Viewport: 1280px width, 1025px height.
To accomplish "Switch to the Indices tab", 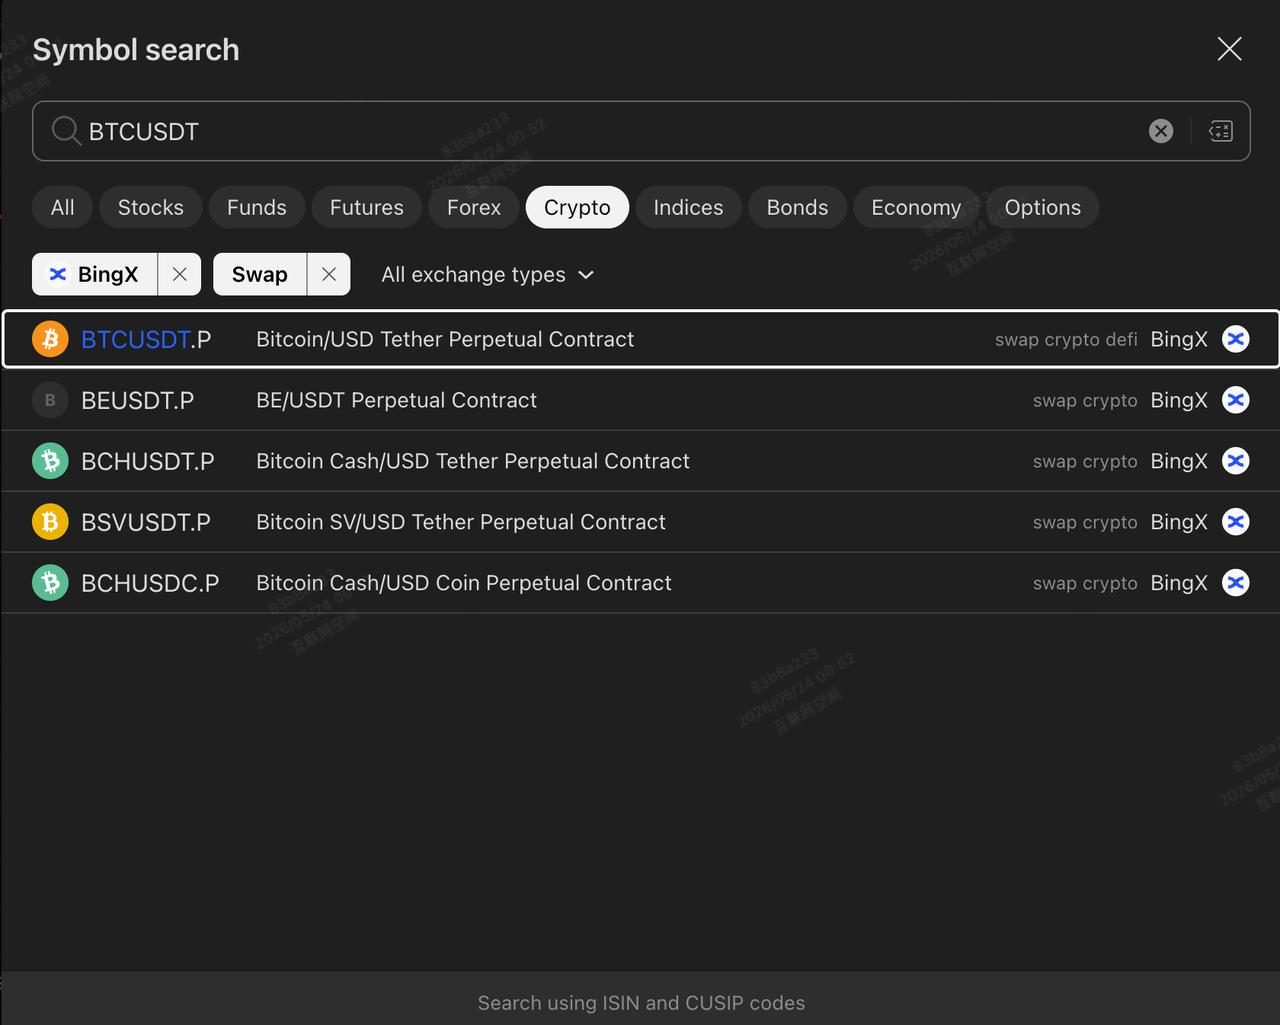I will [x=688, y=207].
